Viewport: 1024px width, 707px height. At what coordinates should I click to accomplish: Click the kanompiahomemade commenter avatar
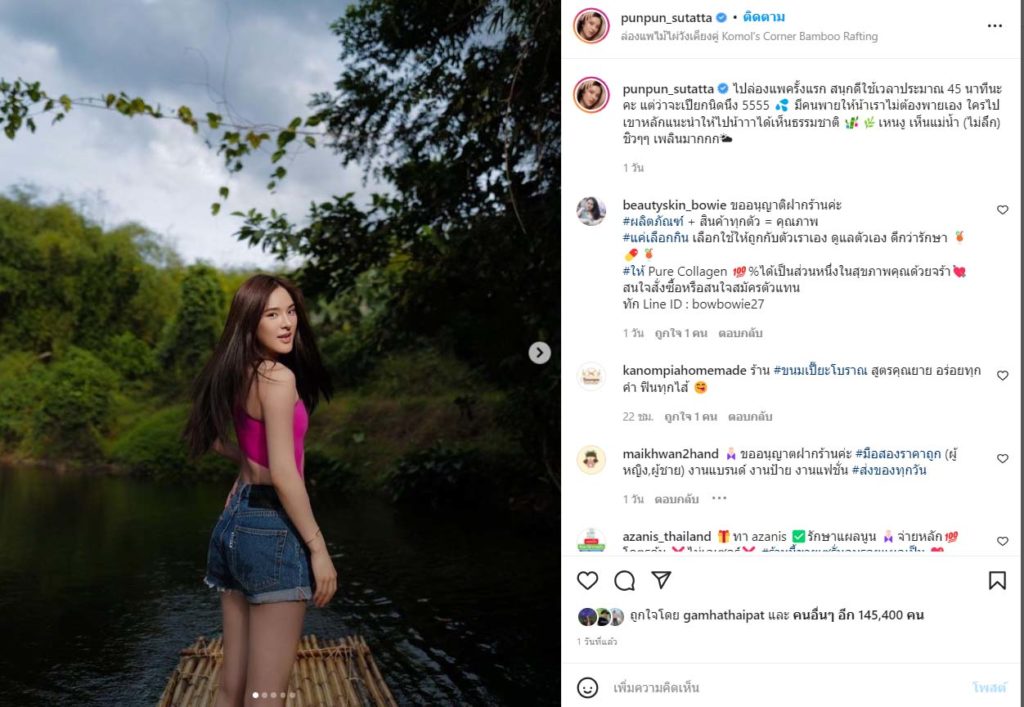(591, 376)
